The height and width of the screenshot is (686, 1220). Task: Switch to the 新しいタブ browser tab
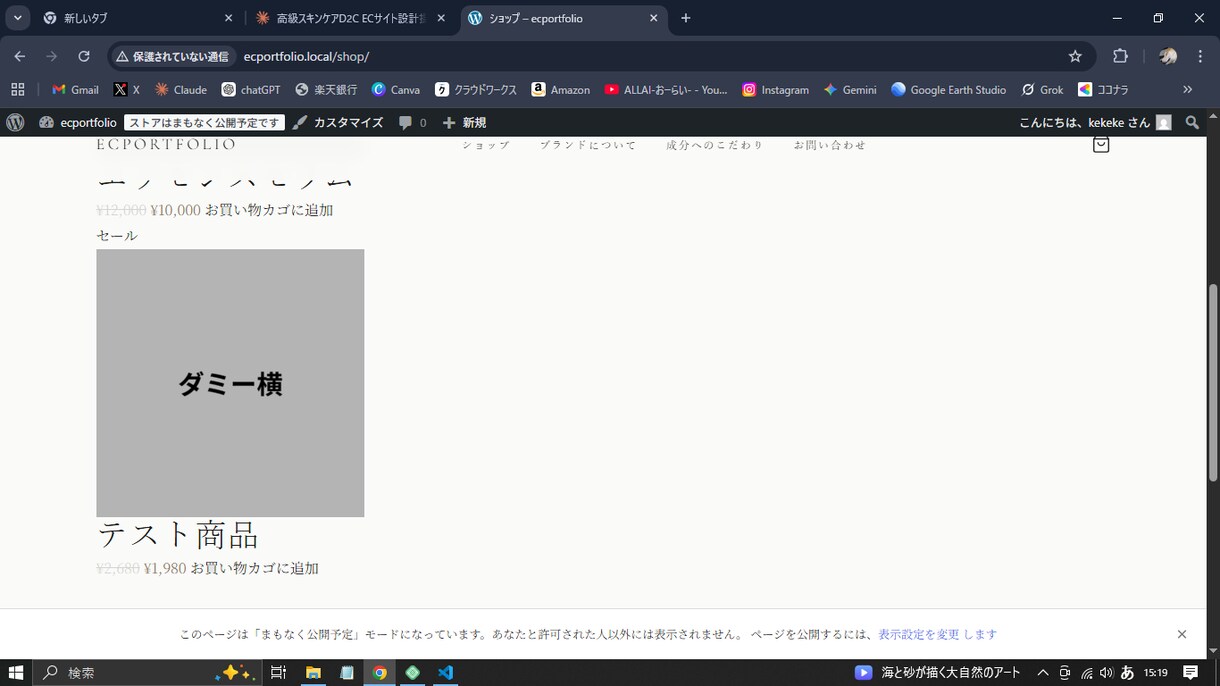[135, 18]
